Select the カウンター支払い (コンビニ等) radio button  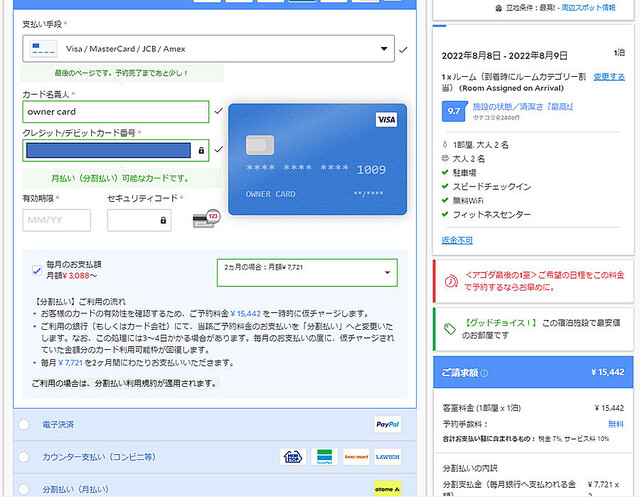pyautogui.click(x=24, y=457)
